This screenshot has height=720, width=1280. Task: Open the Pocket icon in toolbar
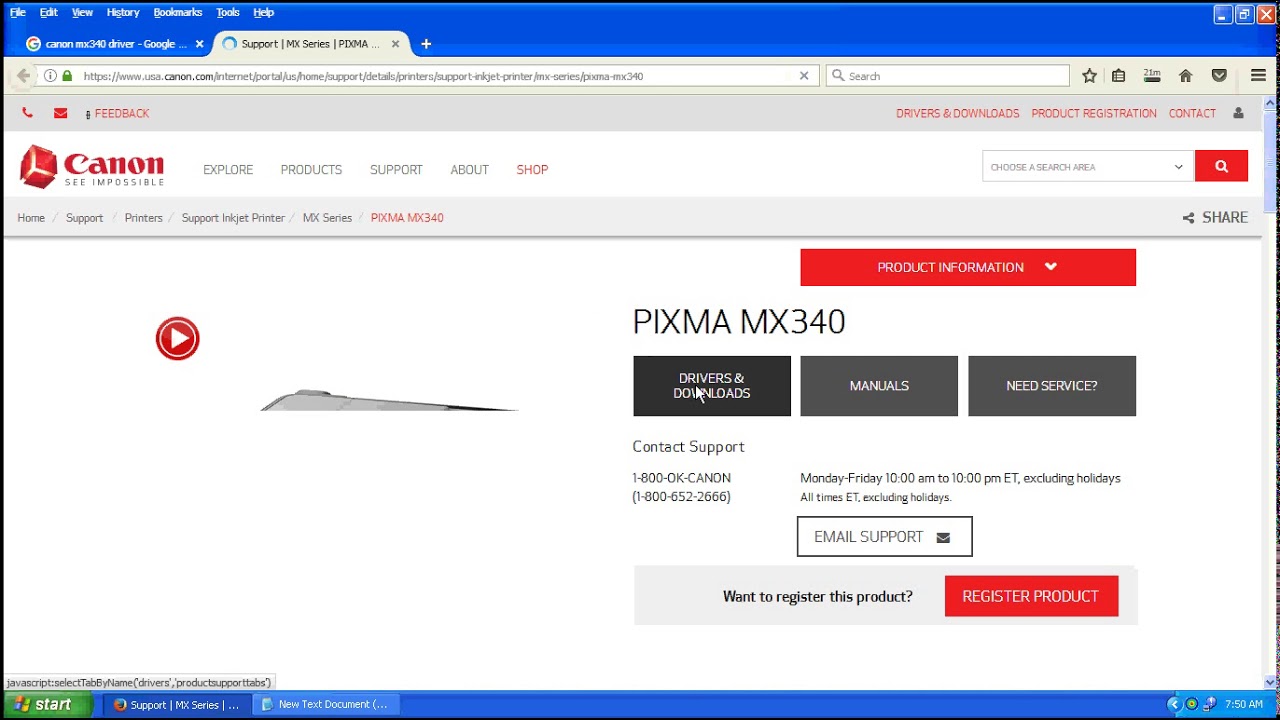[1219, 76]
